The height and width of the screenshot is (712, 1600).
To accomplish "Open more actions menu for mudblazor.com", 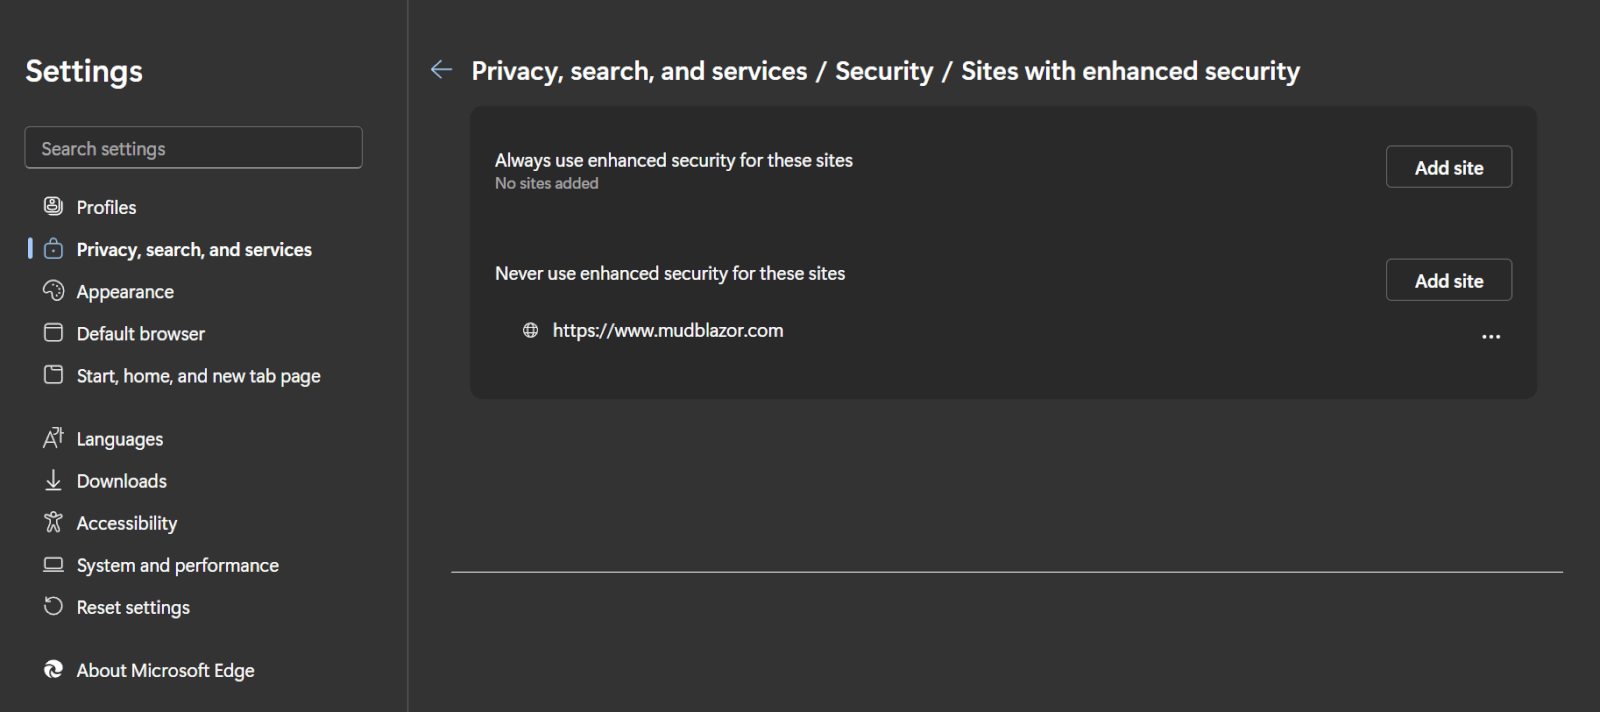I will [x=1490, y=337].
